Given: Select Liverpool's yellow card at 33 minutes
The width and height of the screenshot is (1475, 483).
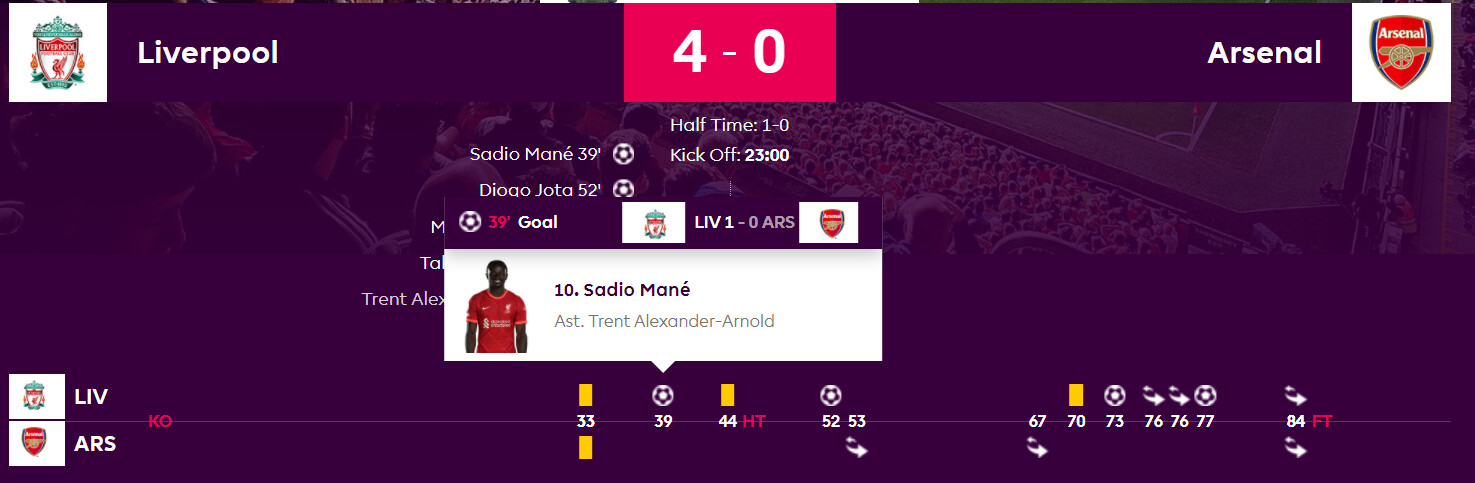Looking at the screenshot, I should tap(586, 395).
